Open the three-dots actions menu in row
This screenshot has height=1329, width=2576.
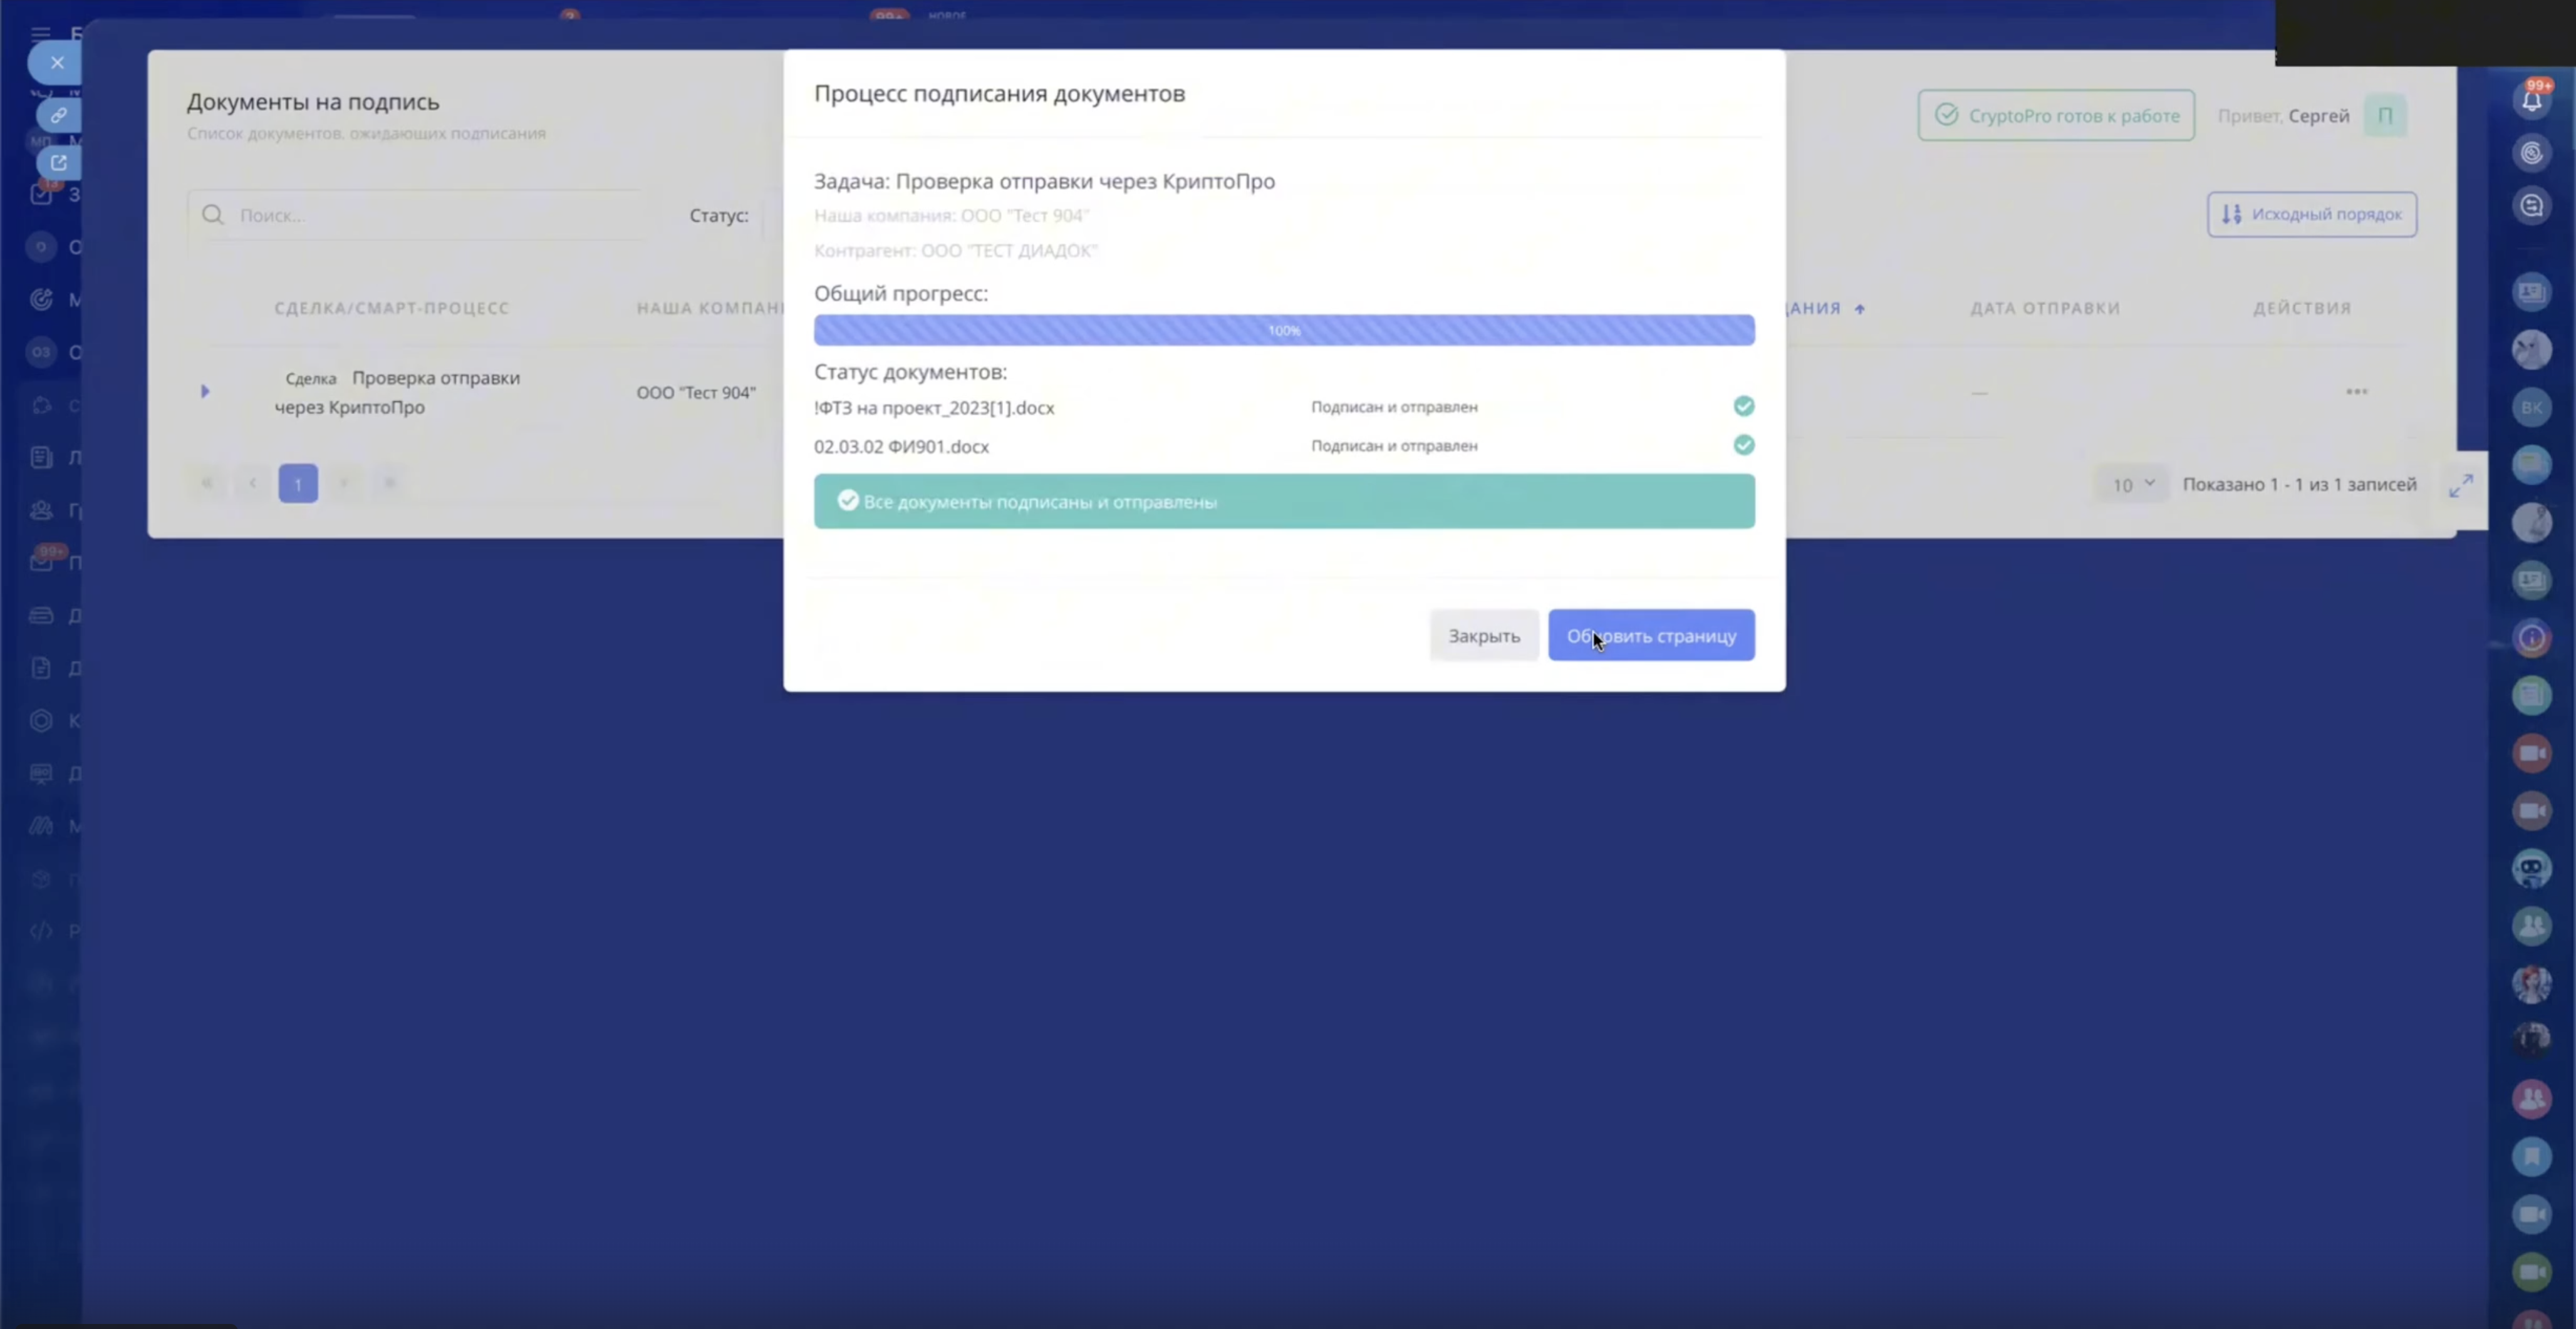click(2356, 392)
